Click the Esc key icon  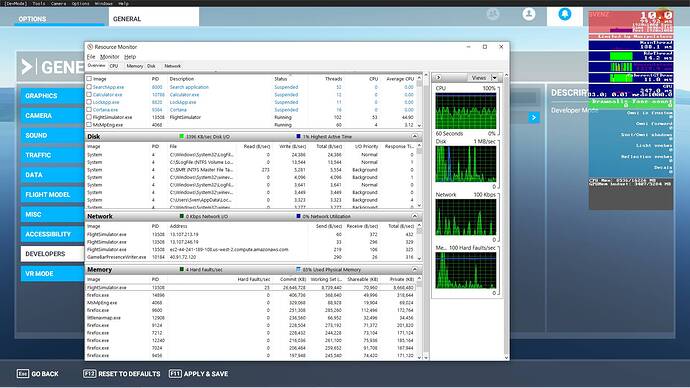22,373
